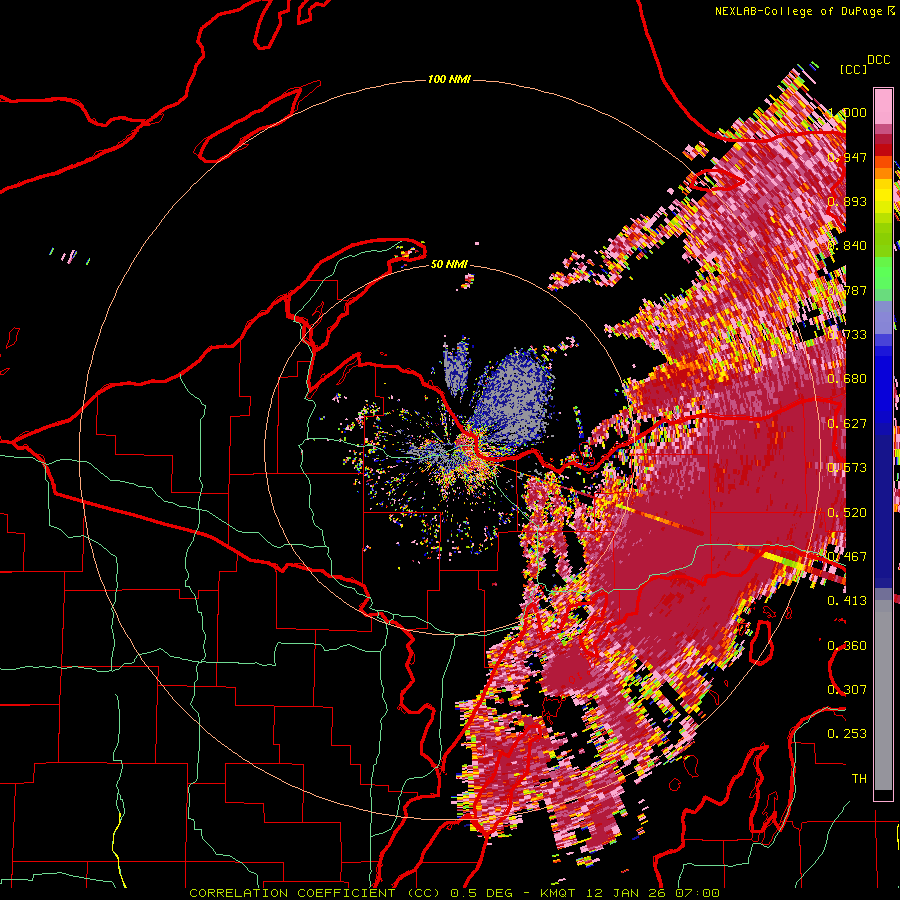Click the 50 NMI range ring label
900x900 pixels.
(x=449, y=264)
